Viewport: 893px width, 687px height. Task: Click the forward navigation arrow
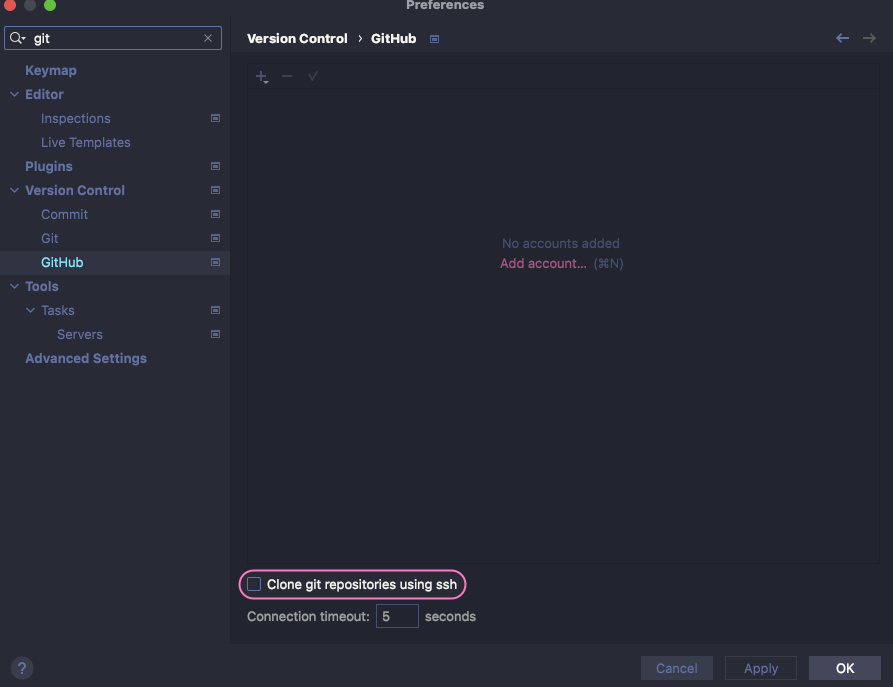coord(869,38)
